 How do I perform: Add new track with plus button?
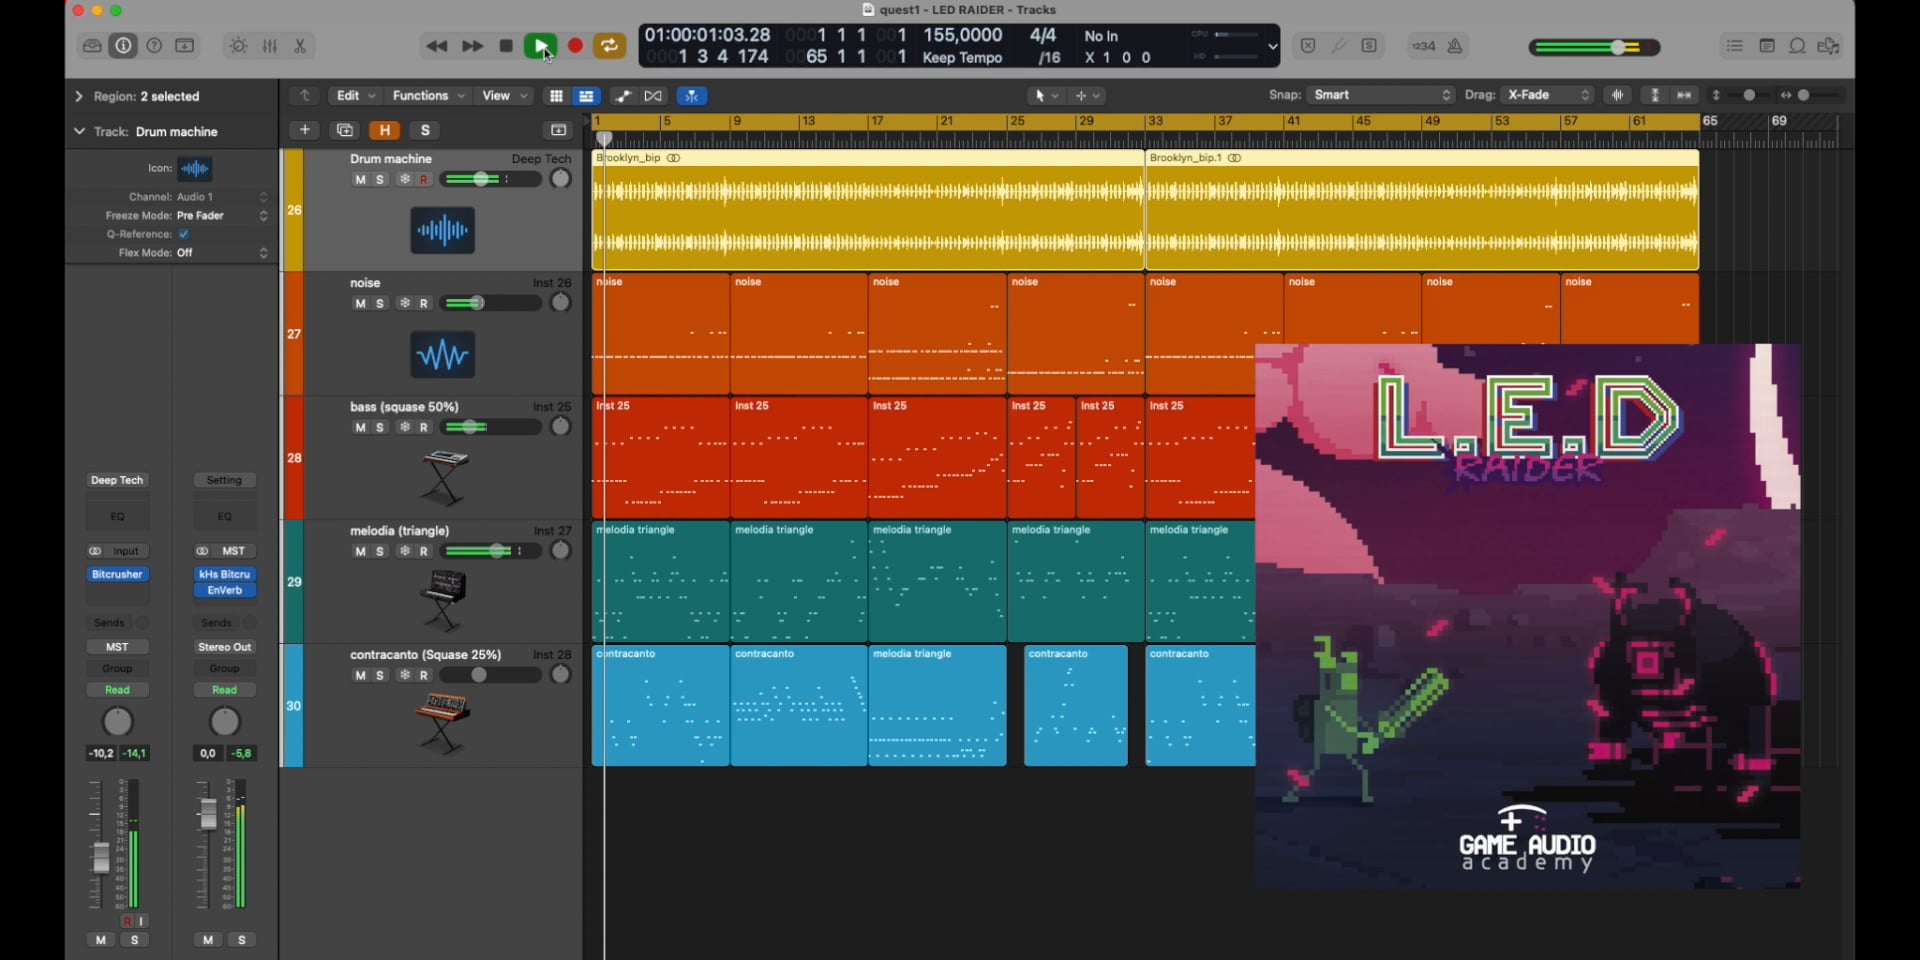coord(305,130)
